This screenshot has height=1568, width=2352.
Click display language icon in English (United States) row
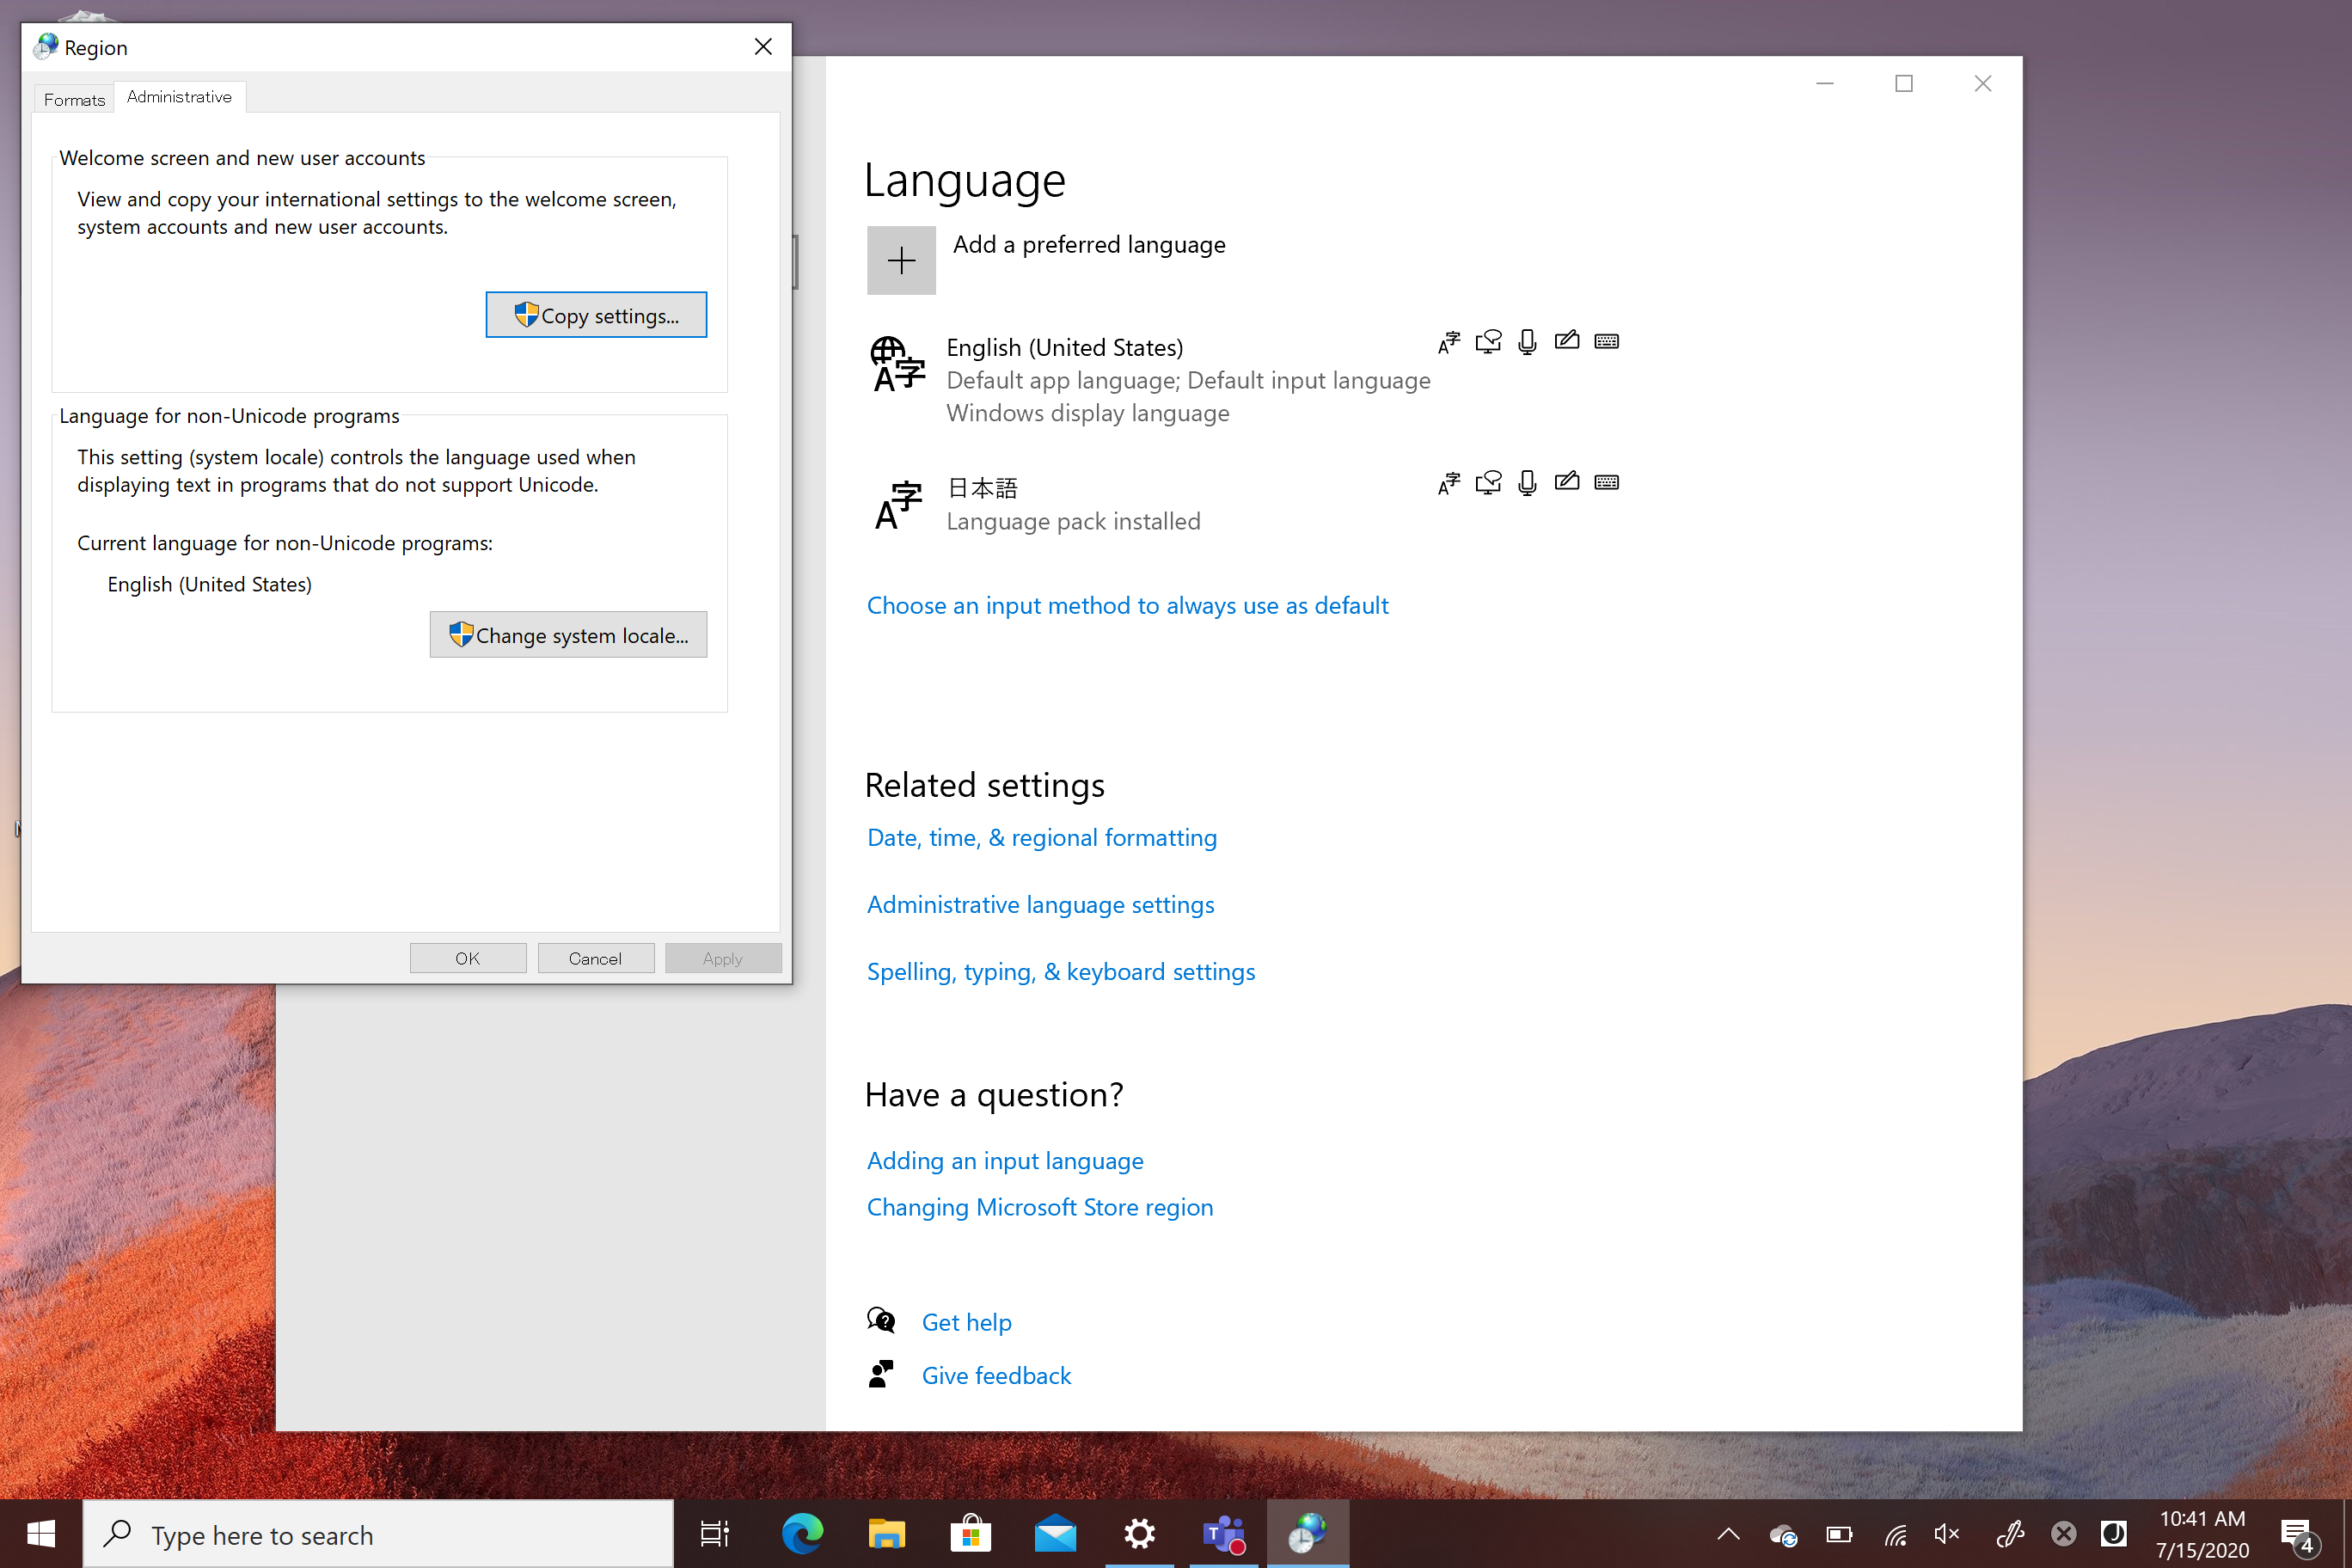click(1449, 342)
